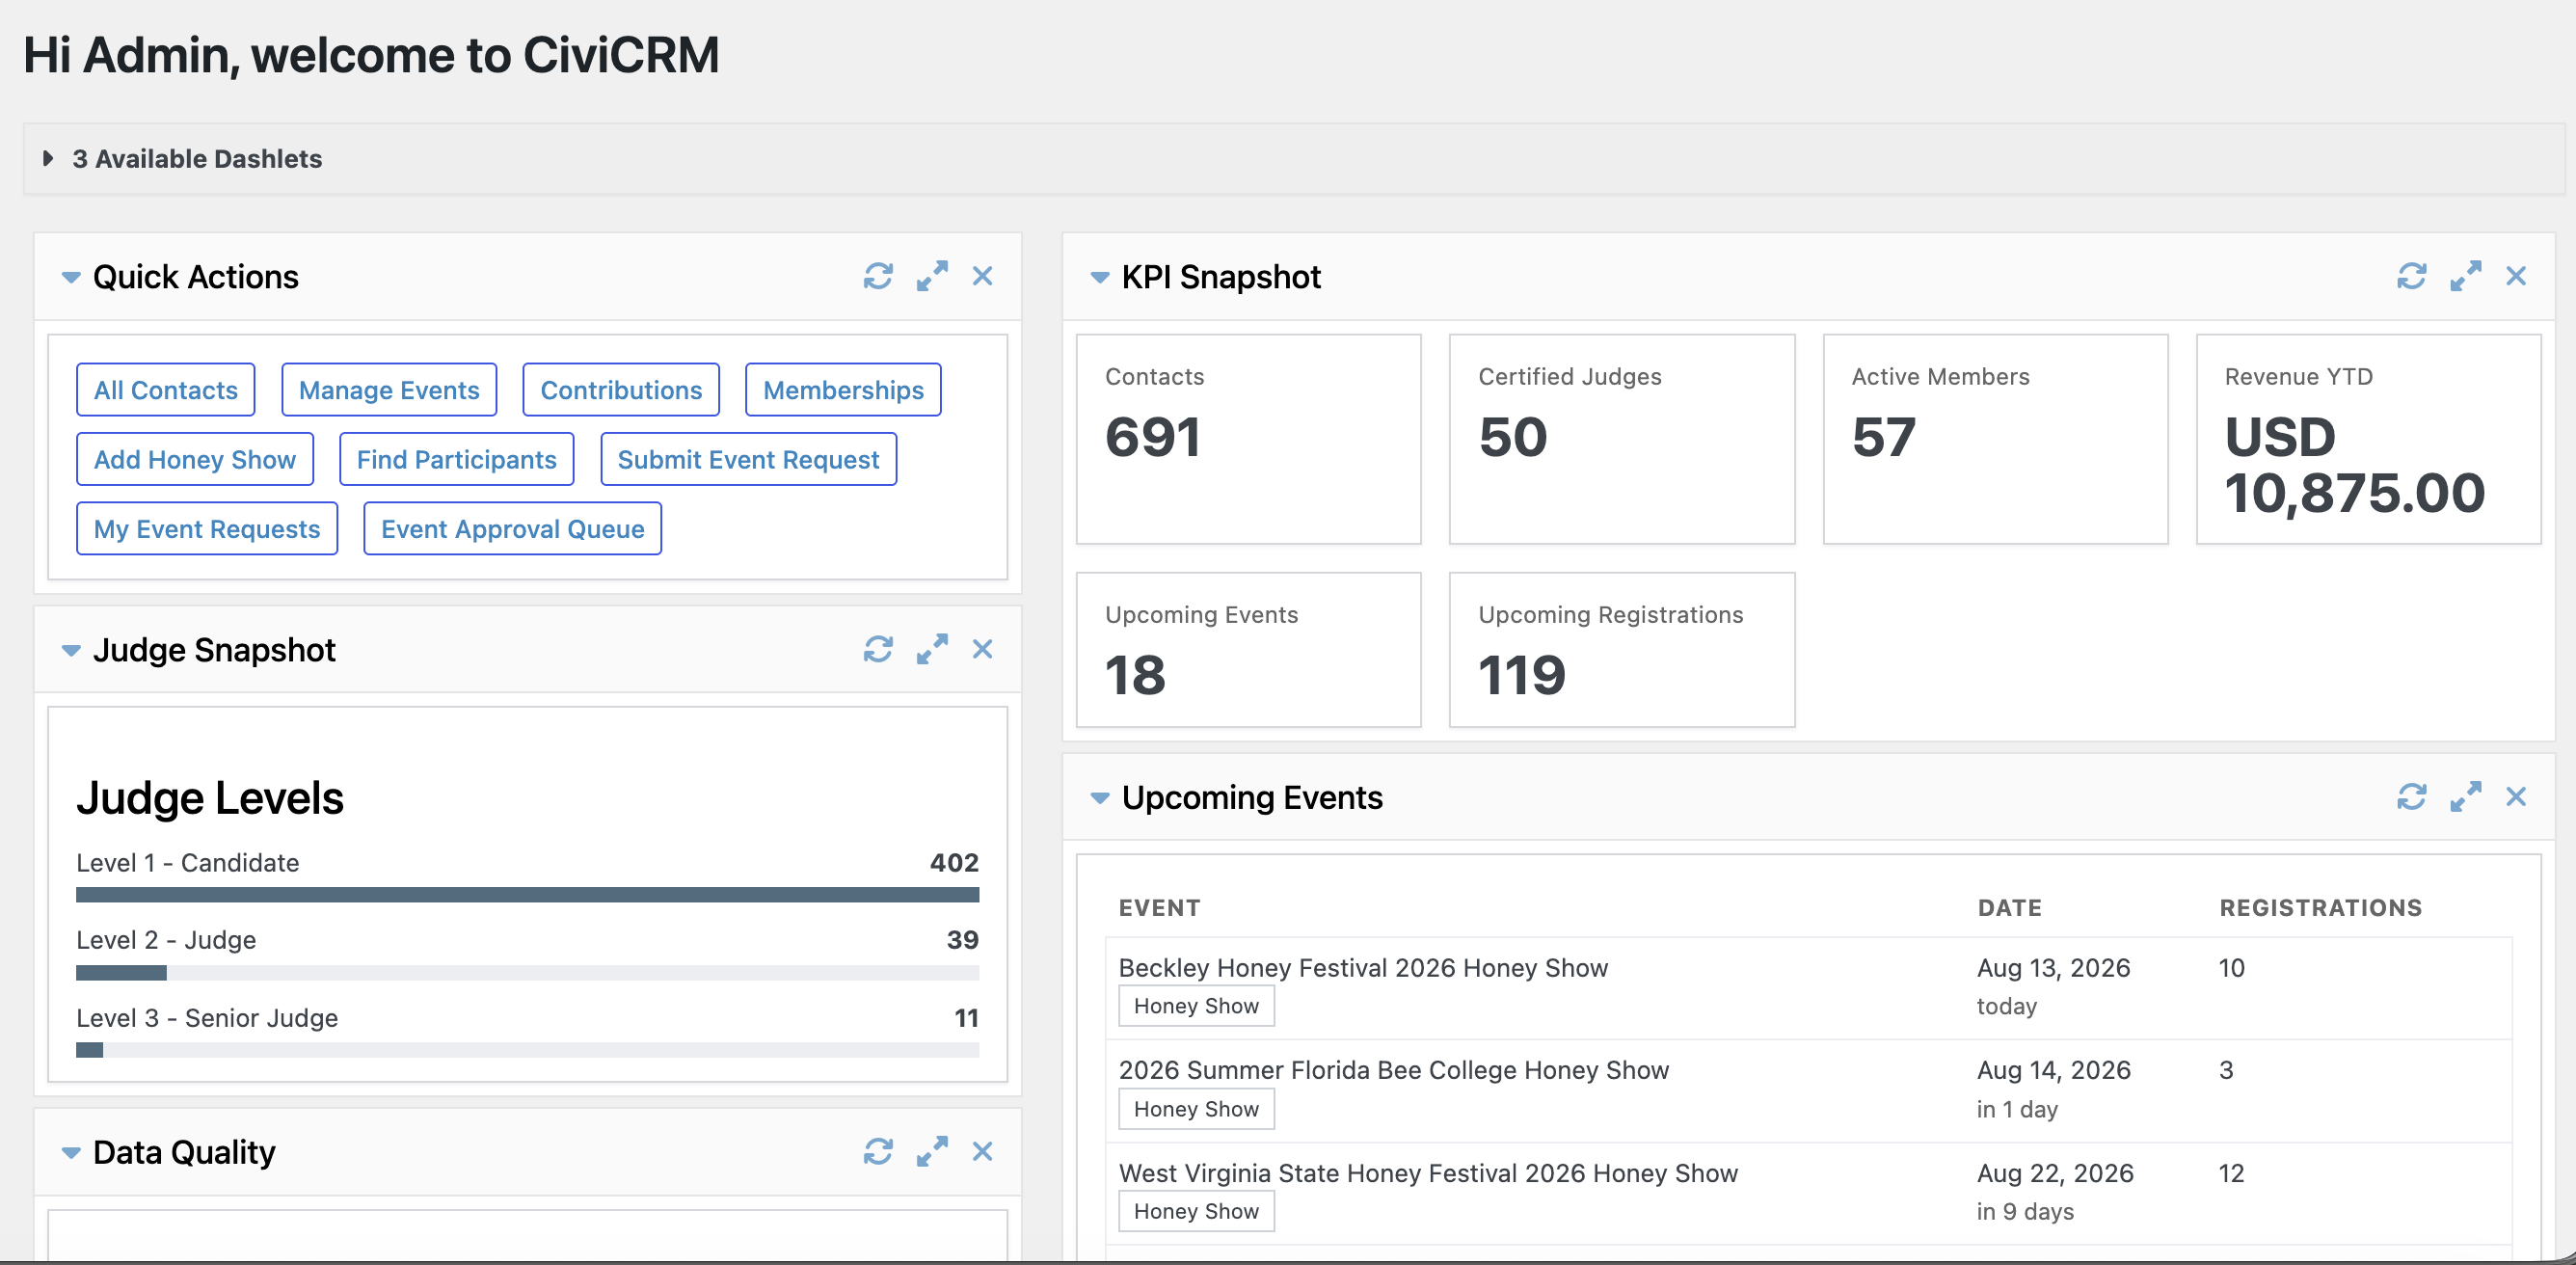The image size is (2576, 1265).
Task: Open My Event Requests
Action: (x=207, y=528)
